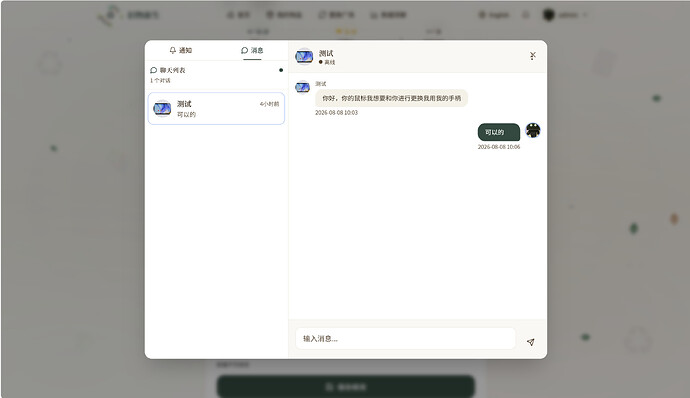Click the received message bubble starting with 你好

click(391, 98)
